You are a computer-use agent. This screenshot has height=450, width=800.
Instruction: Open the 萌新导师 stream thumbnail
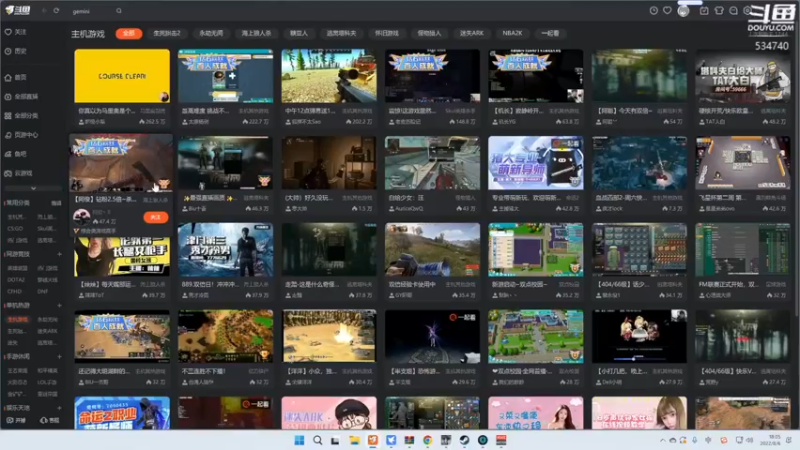536,163
